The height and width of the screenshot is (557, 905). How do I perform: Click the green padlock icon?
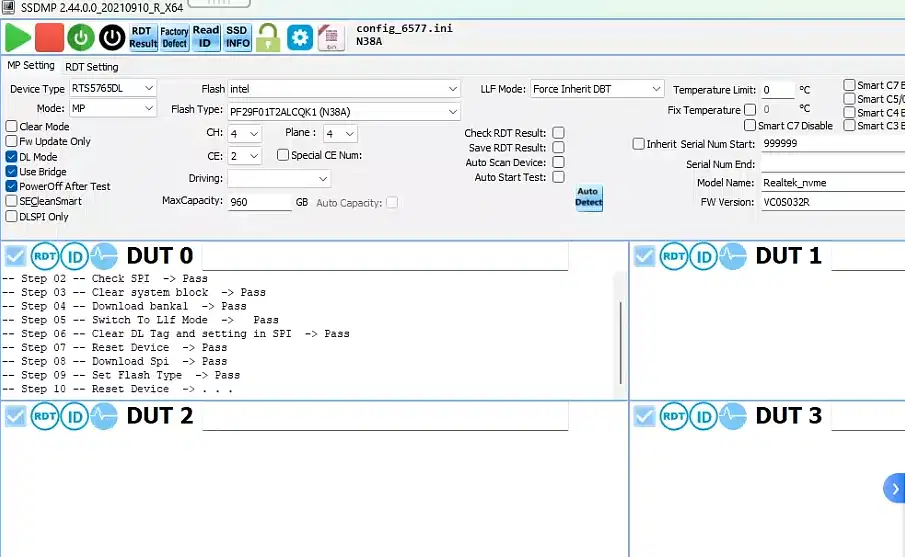click(x=268, y=38)
